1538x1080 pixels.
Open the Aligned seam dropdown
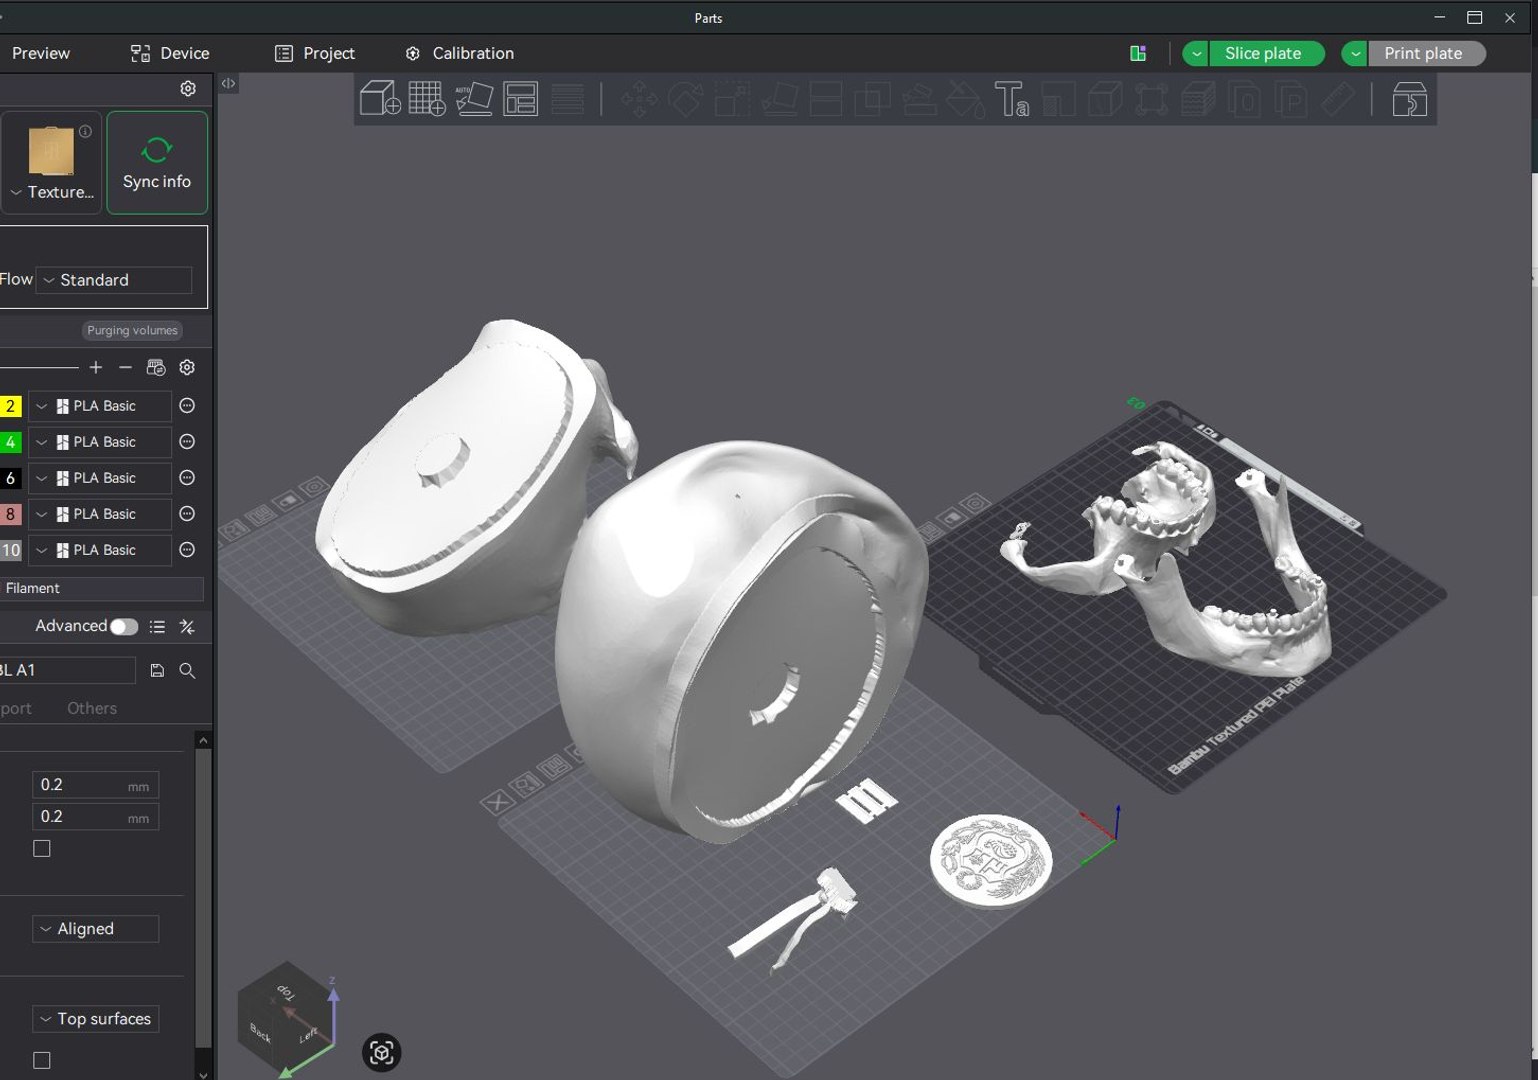click(x=96, y=929)
